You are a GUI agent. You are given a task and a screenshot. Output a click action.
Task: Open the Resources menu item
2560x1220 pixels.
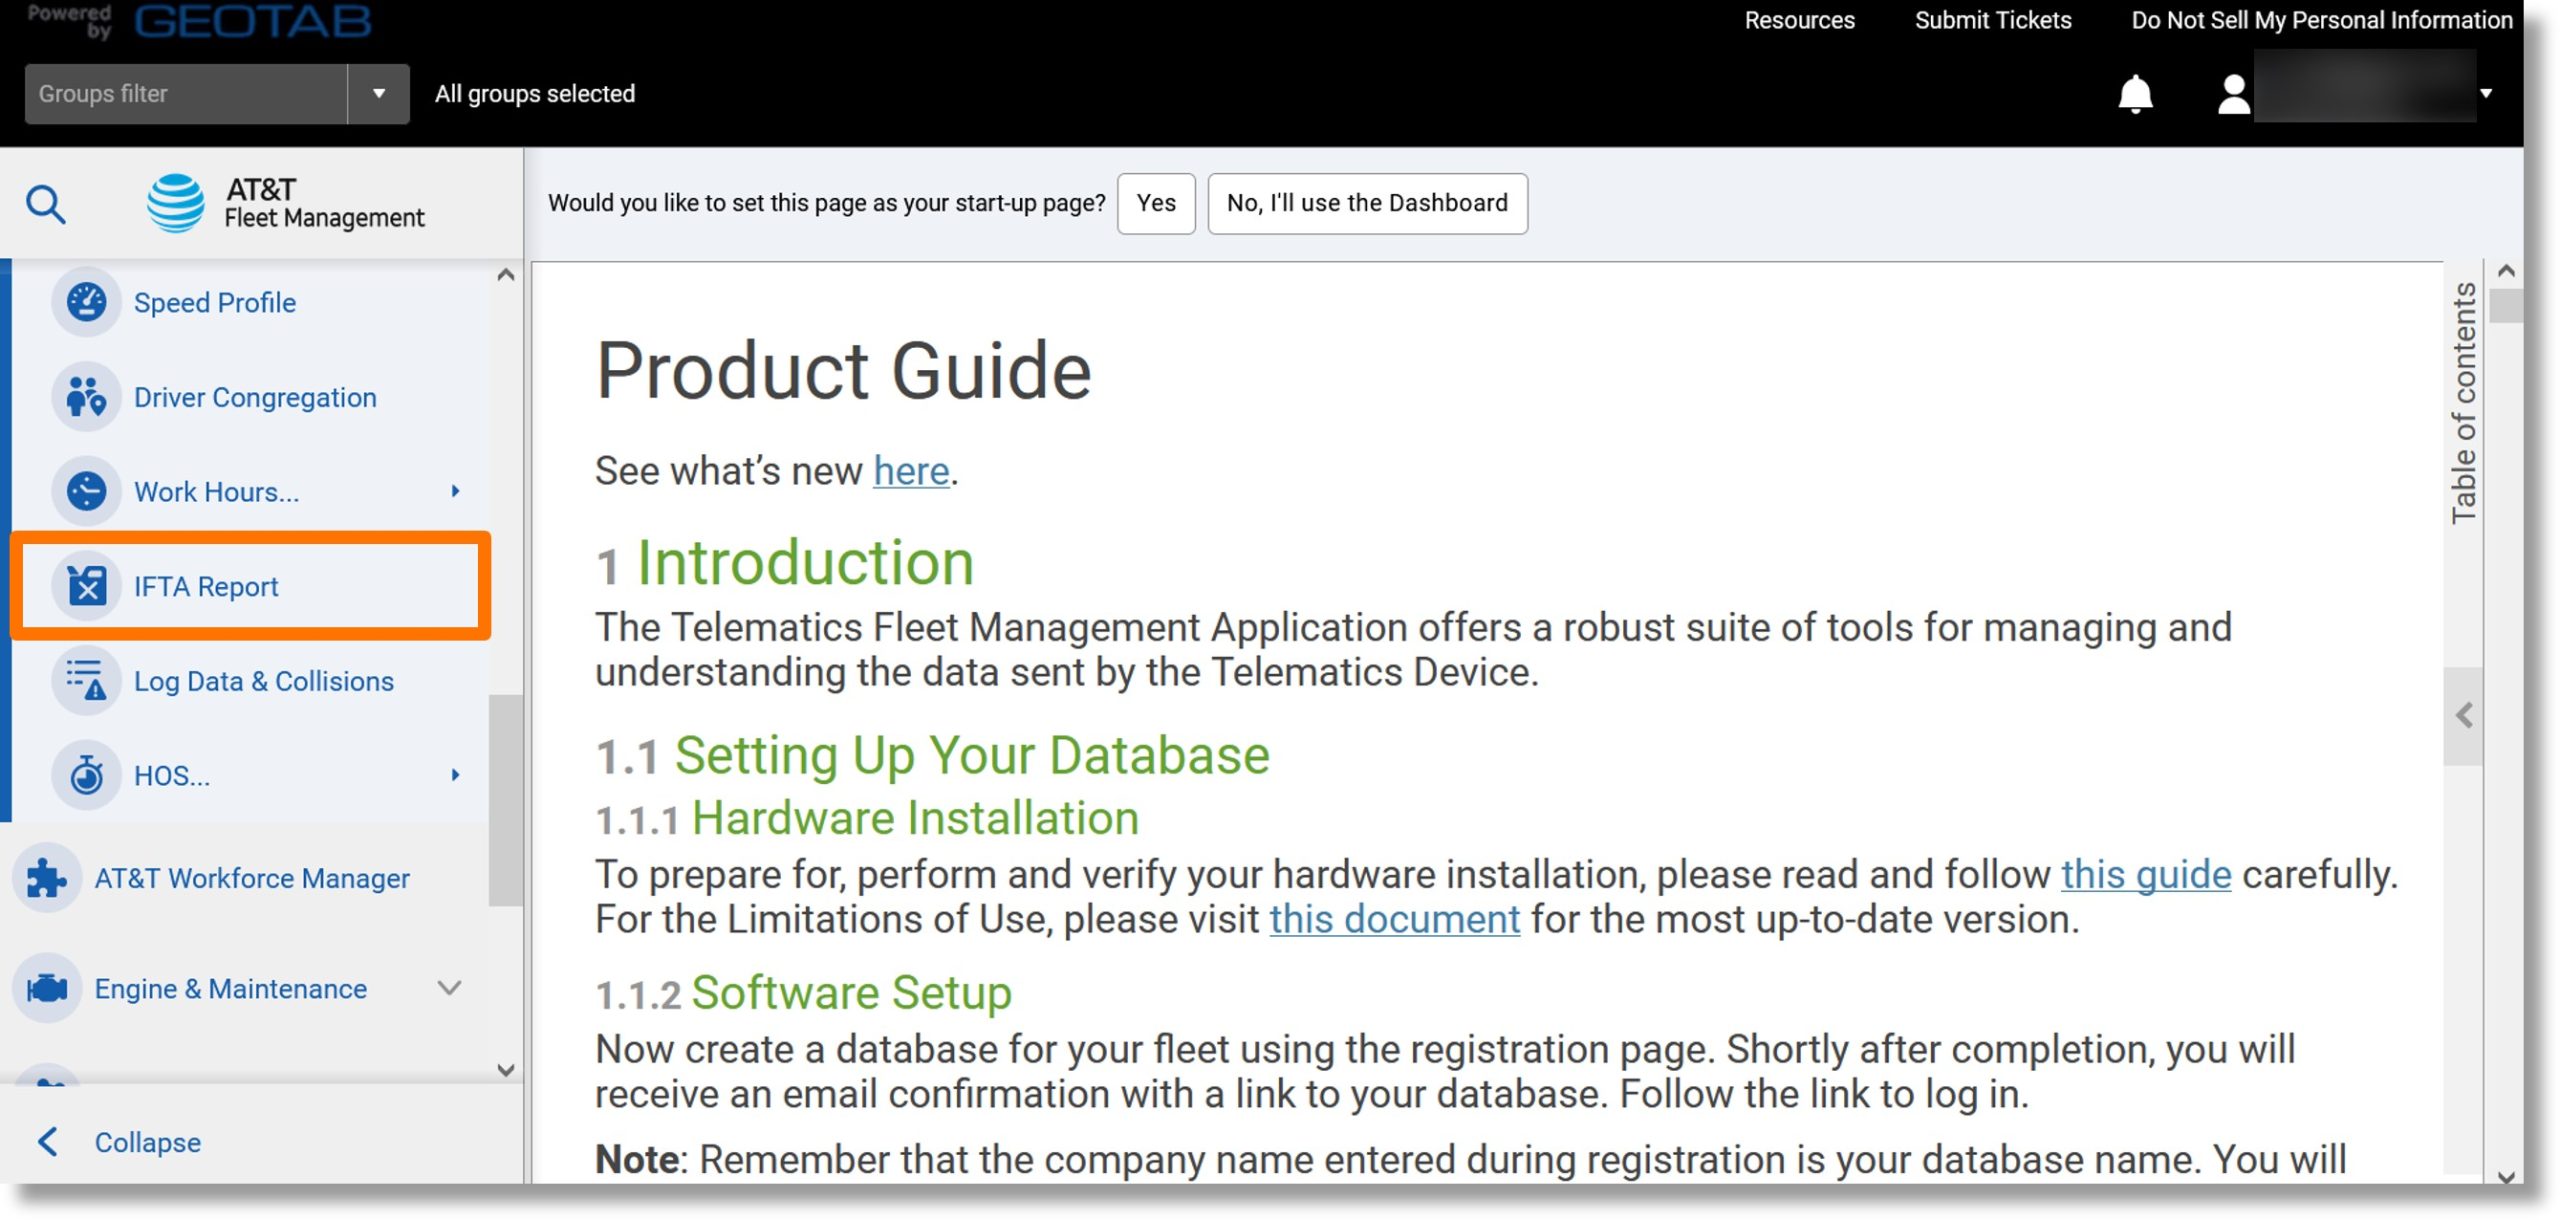point(1799,20)
